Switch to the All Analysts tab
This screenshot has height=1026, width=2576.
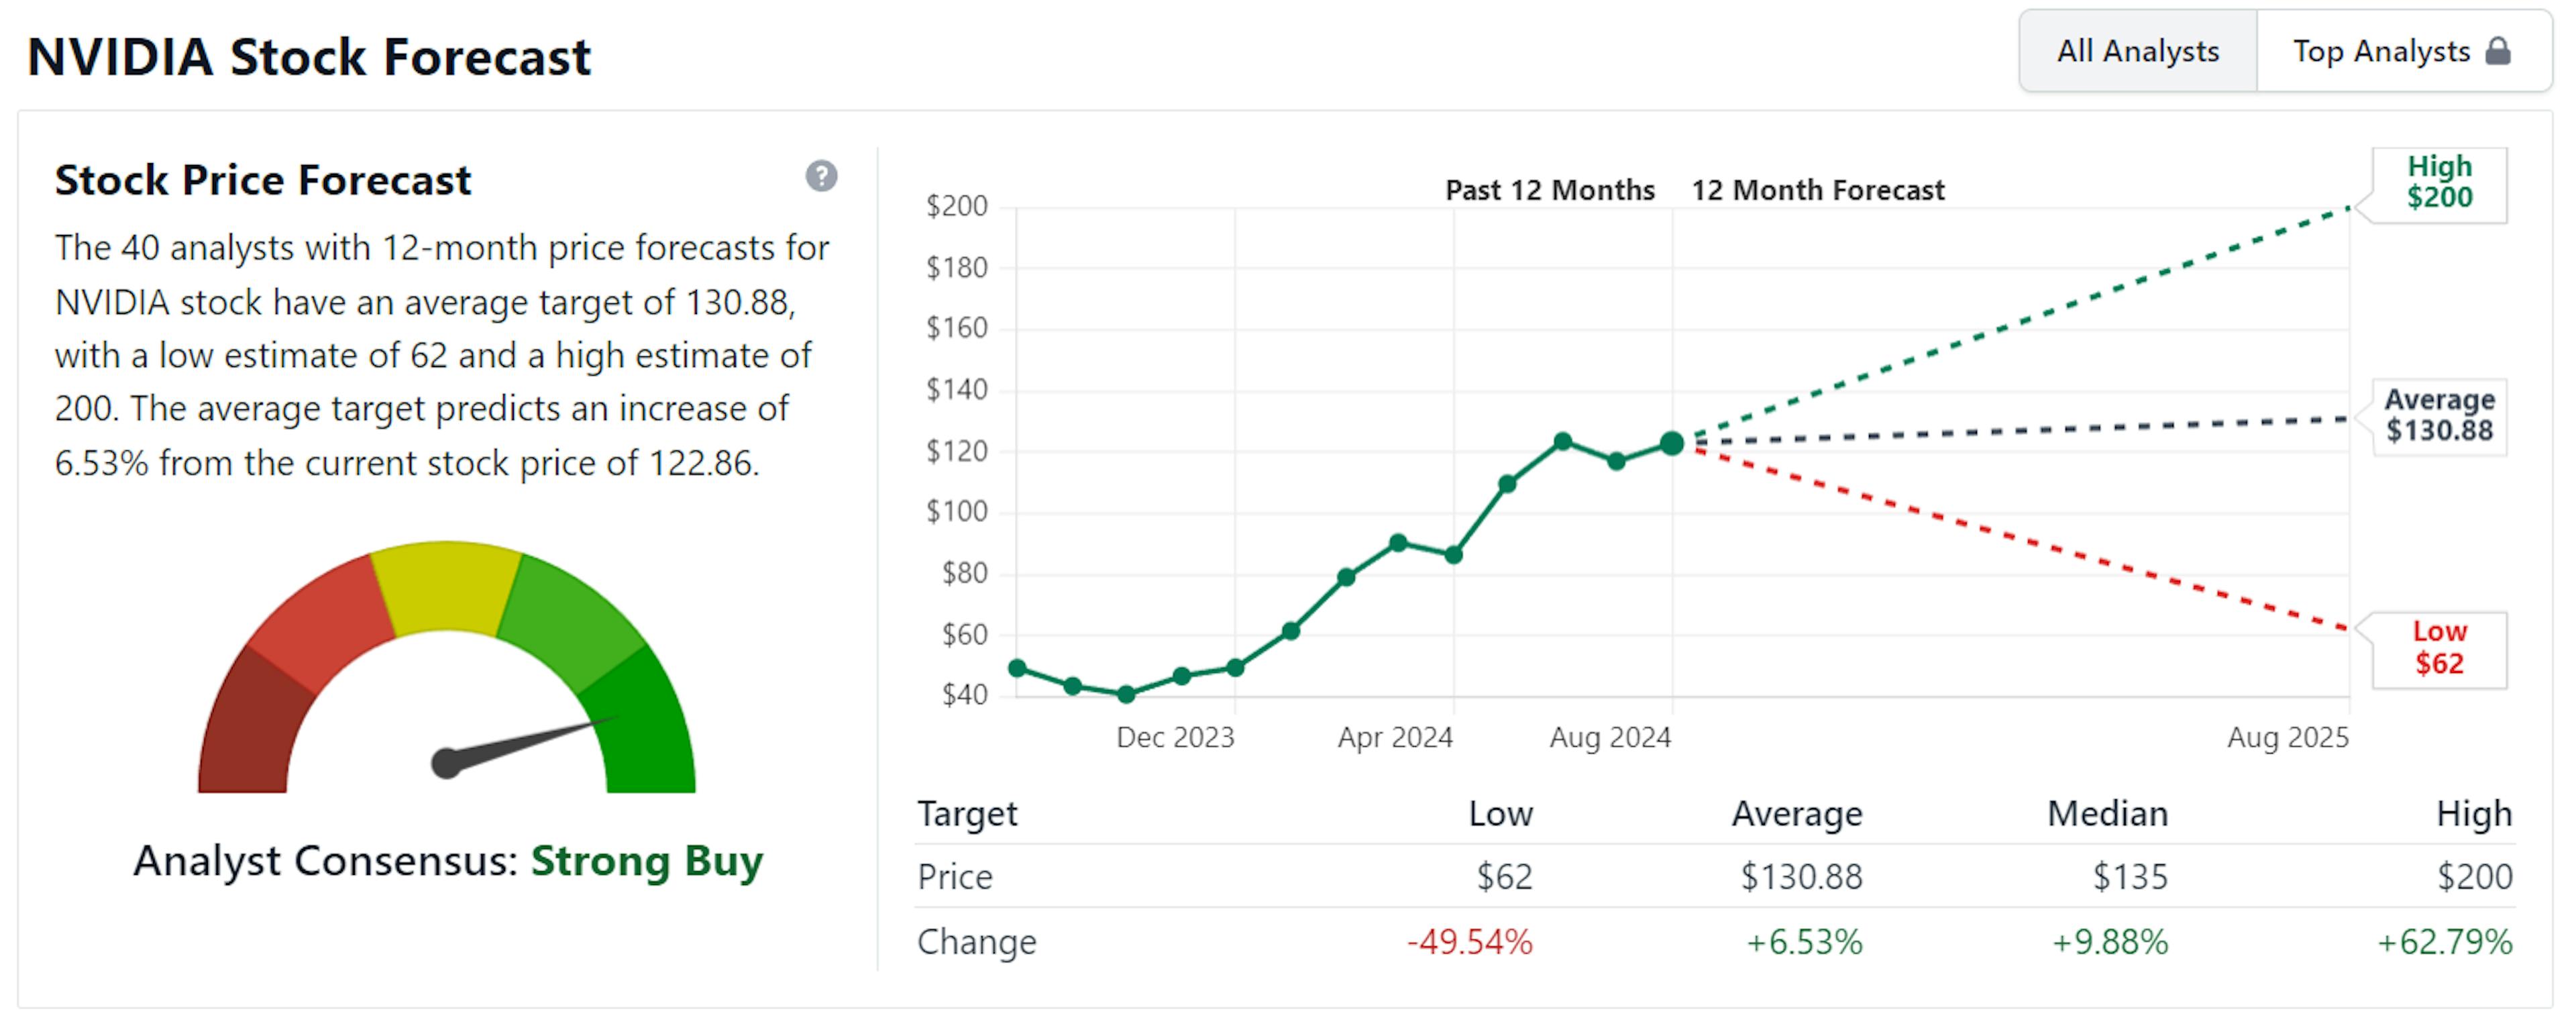[2137, 51]
